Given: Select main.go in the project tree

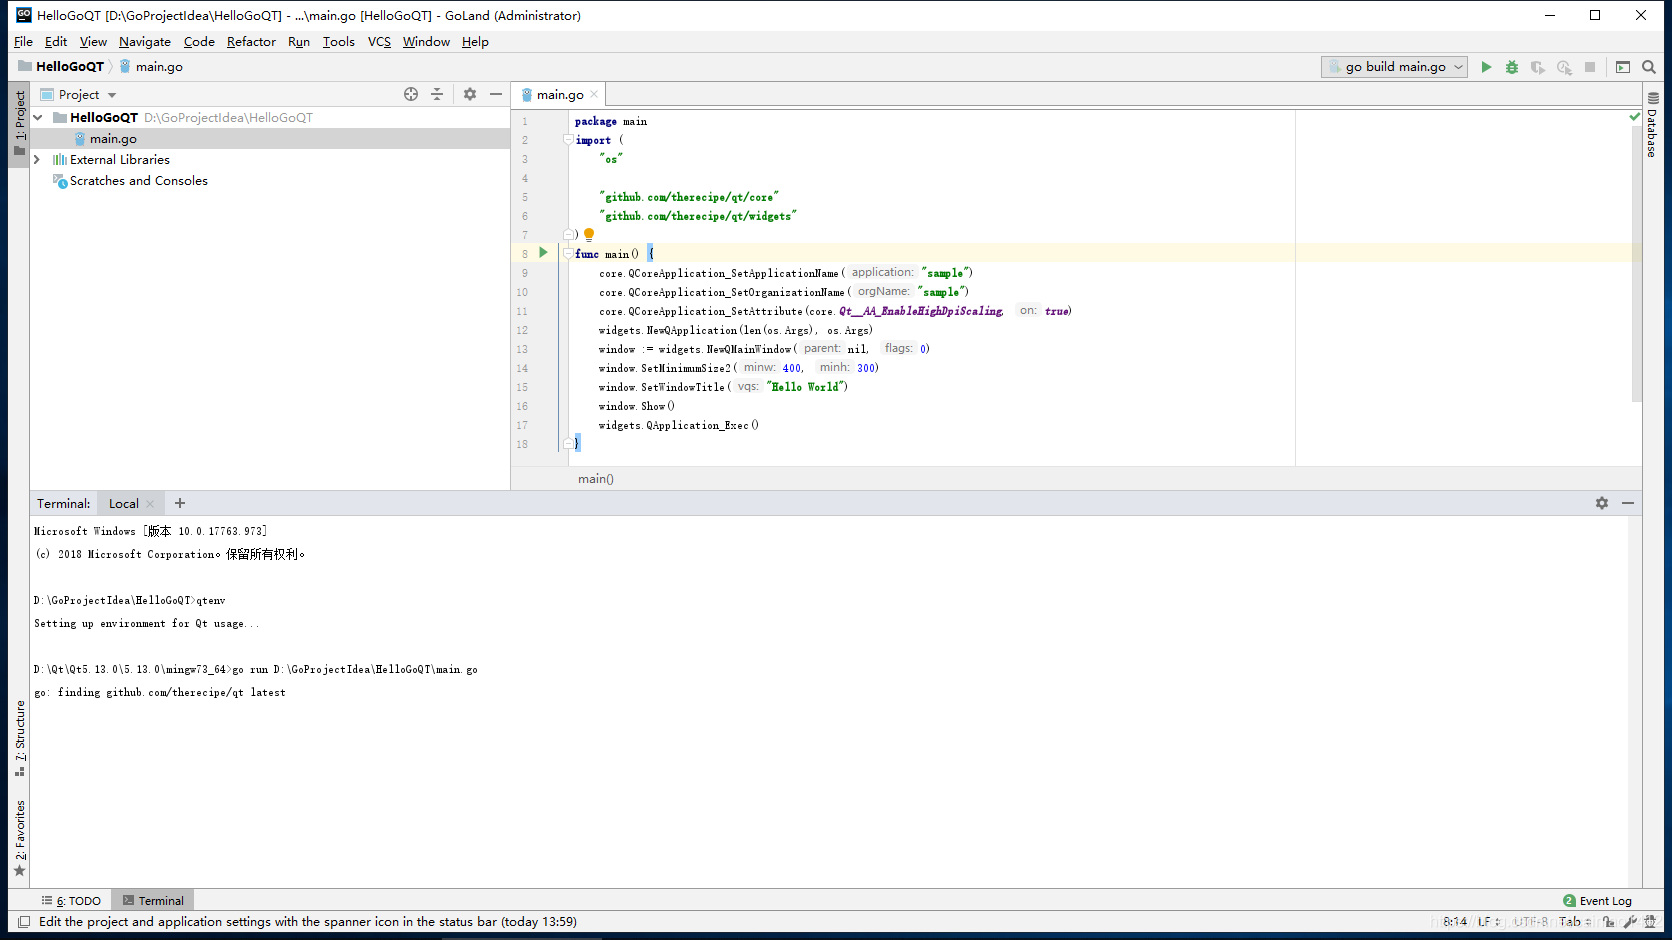Looking at the screenshot, I should pos(113,139).
